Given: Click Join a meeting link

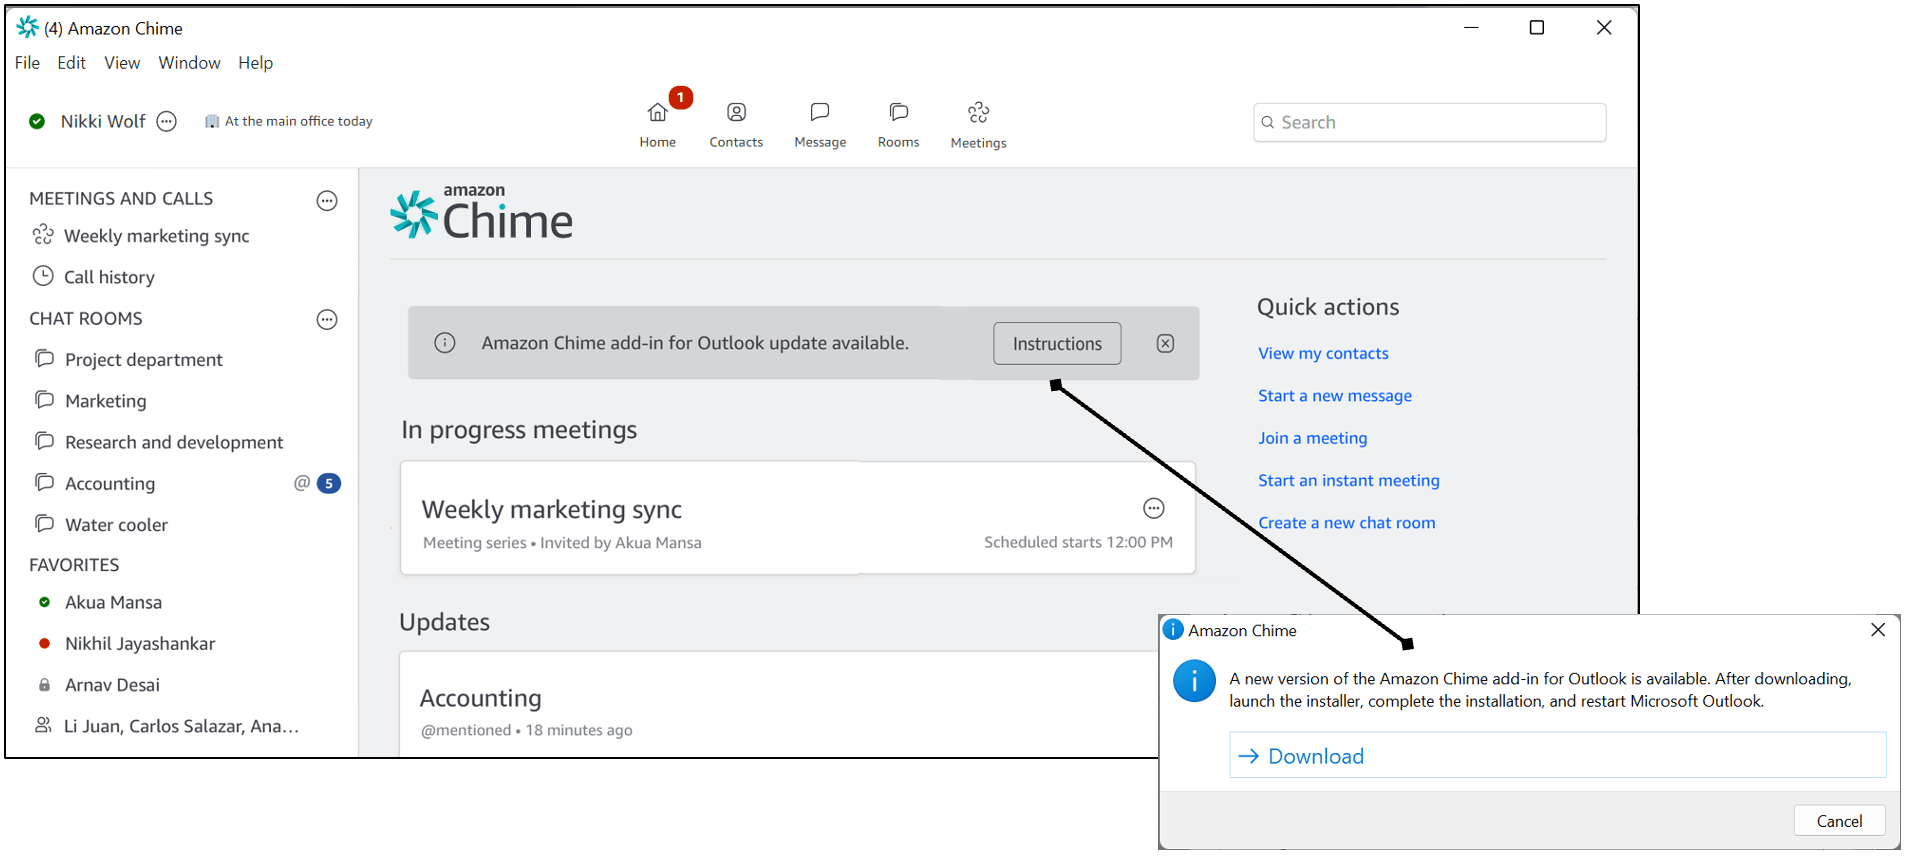Looking at the screenshot, I should pos(1312,438).
